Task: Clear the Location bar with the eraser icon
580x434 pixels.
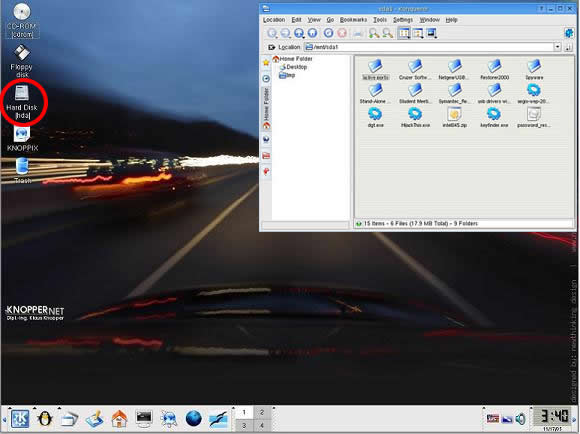Action: point(272,47)
